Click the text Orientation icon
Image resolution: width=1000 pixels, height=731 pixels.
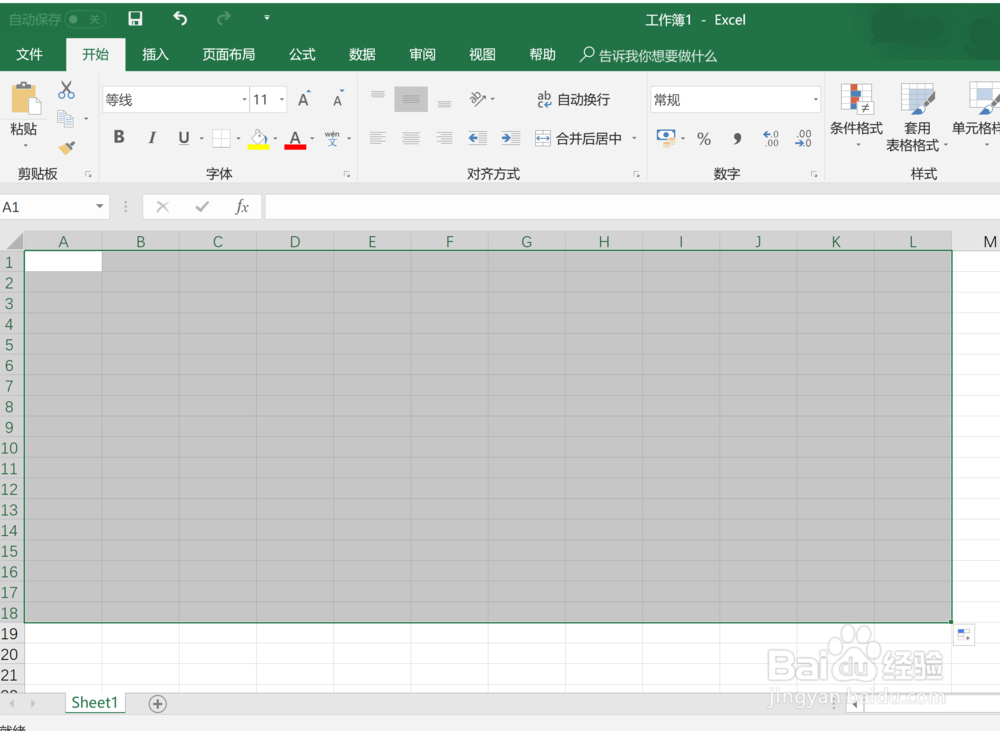tap(478, 99)
